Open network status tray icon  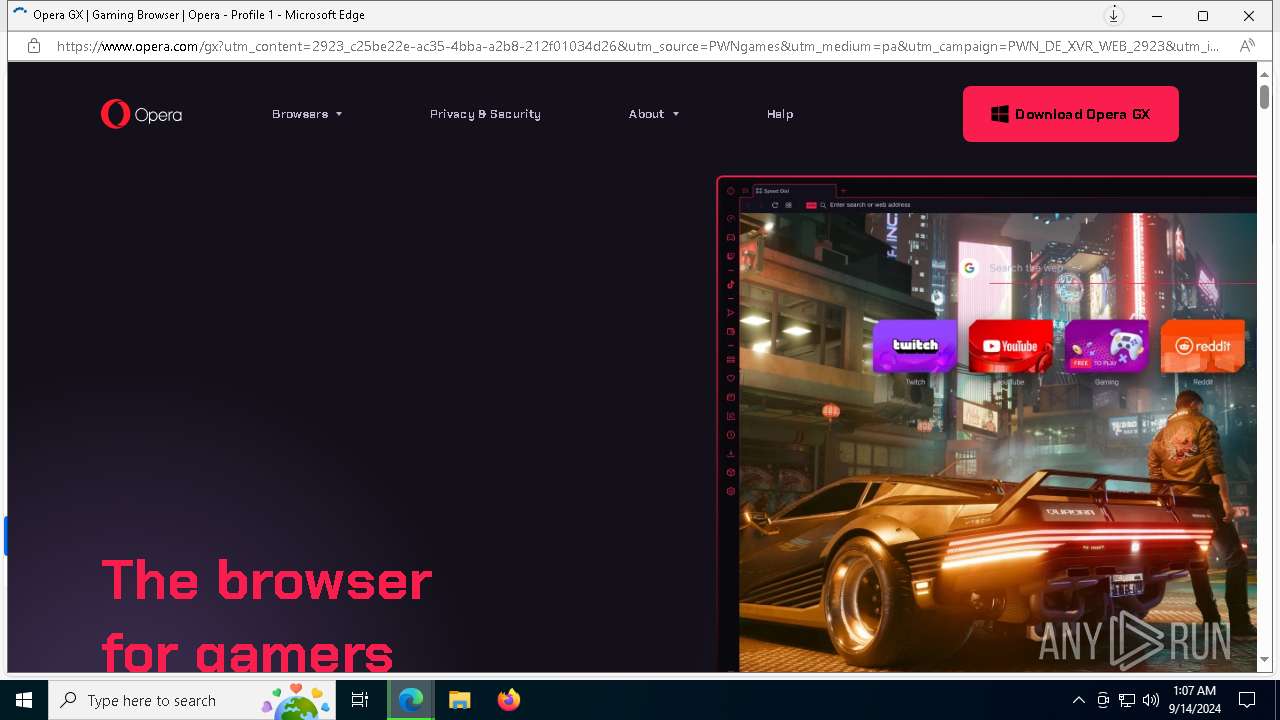point(1127,700)
